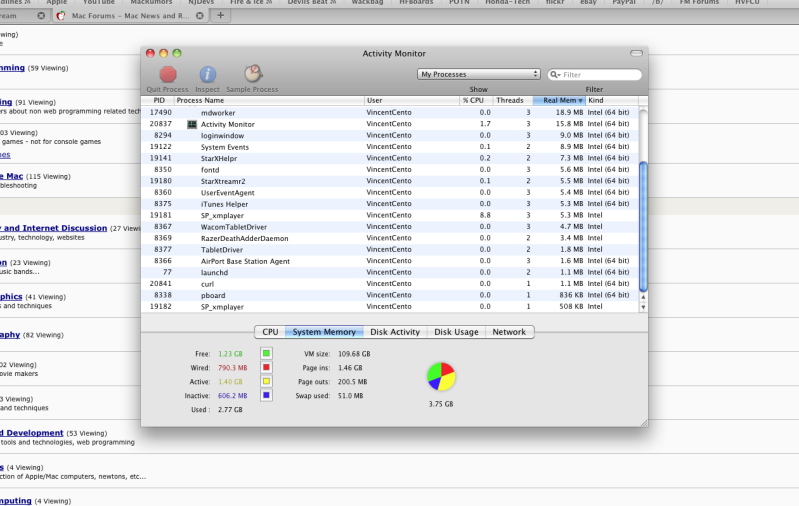Open the Disk Usage tab
The width and height of the screenshot is (799, 506).
[x=456, y=332]
